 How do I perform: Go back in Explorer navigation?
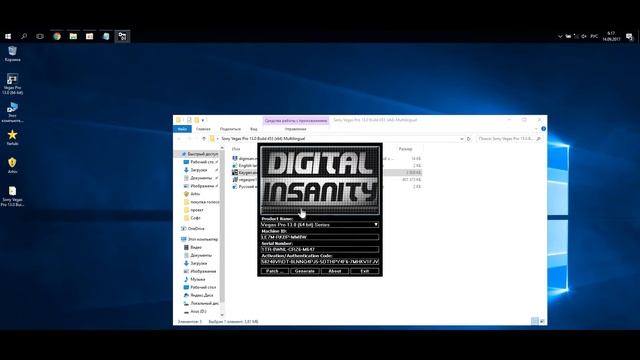pos(179,139)
